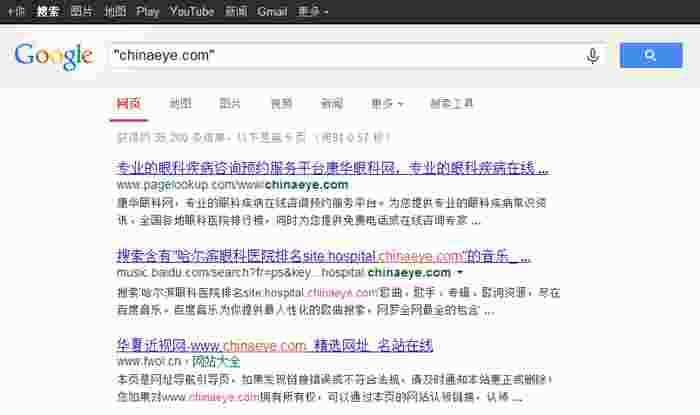The height and width of the screenshot is (415, 700).
Task: Click 搜索 in the top black bar
Action: coord(48,11)
